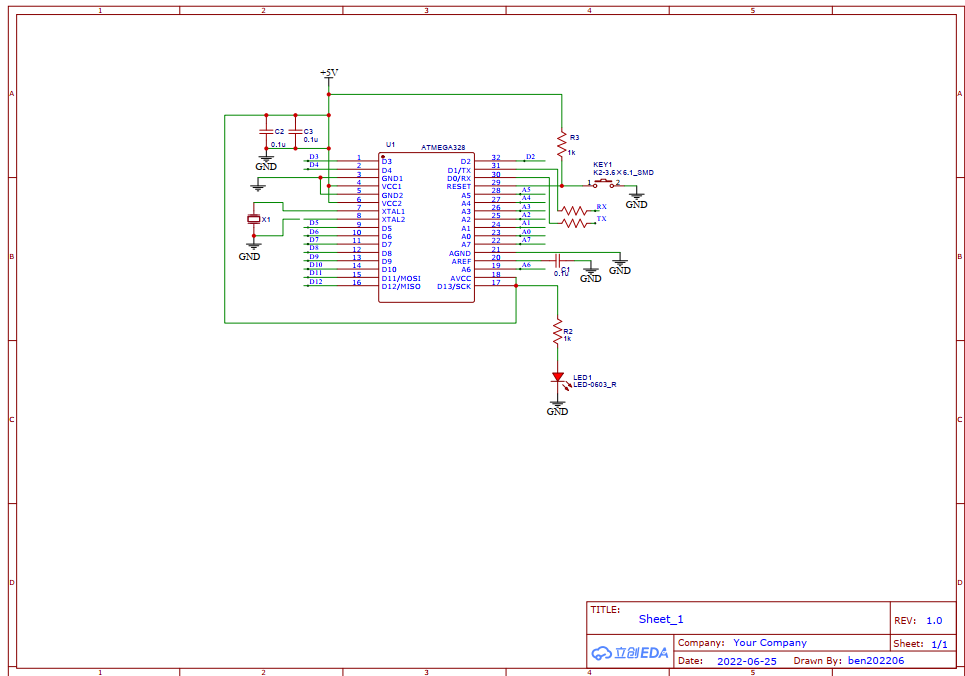Image resolution: width=965 pixels, height=676 pixels.
Task: Click the resistor next to RX label
Action: (x=575, y=211)
